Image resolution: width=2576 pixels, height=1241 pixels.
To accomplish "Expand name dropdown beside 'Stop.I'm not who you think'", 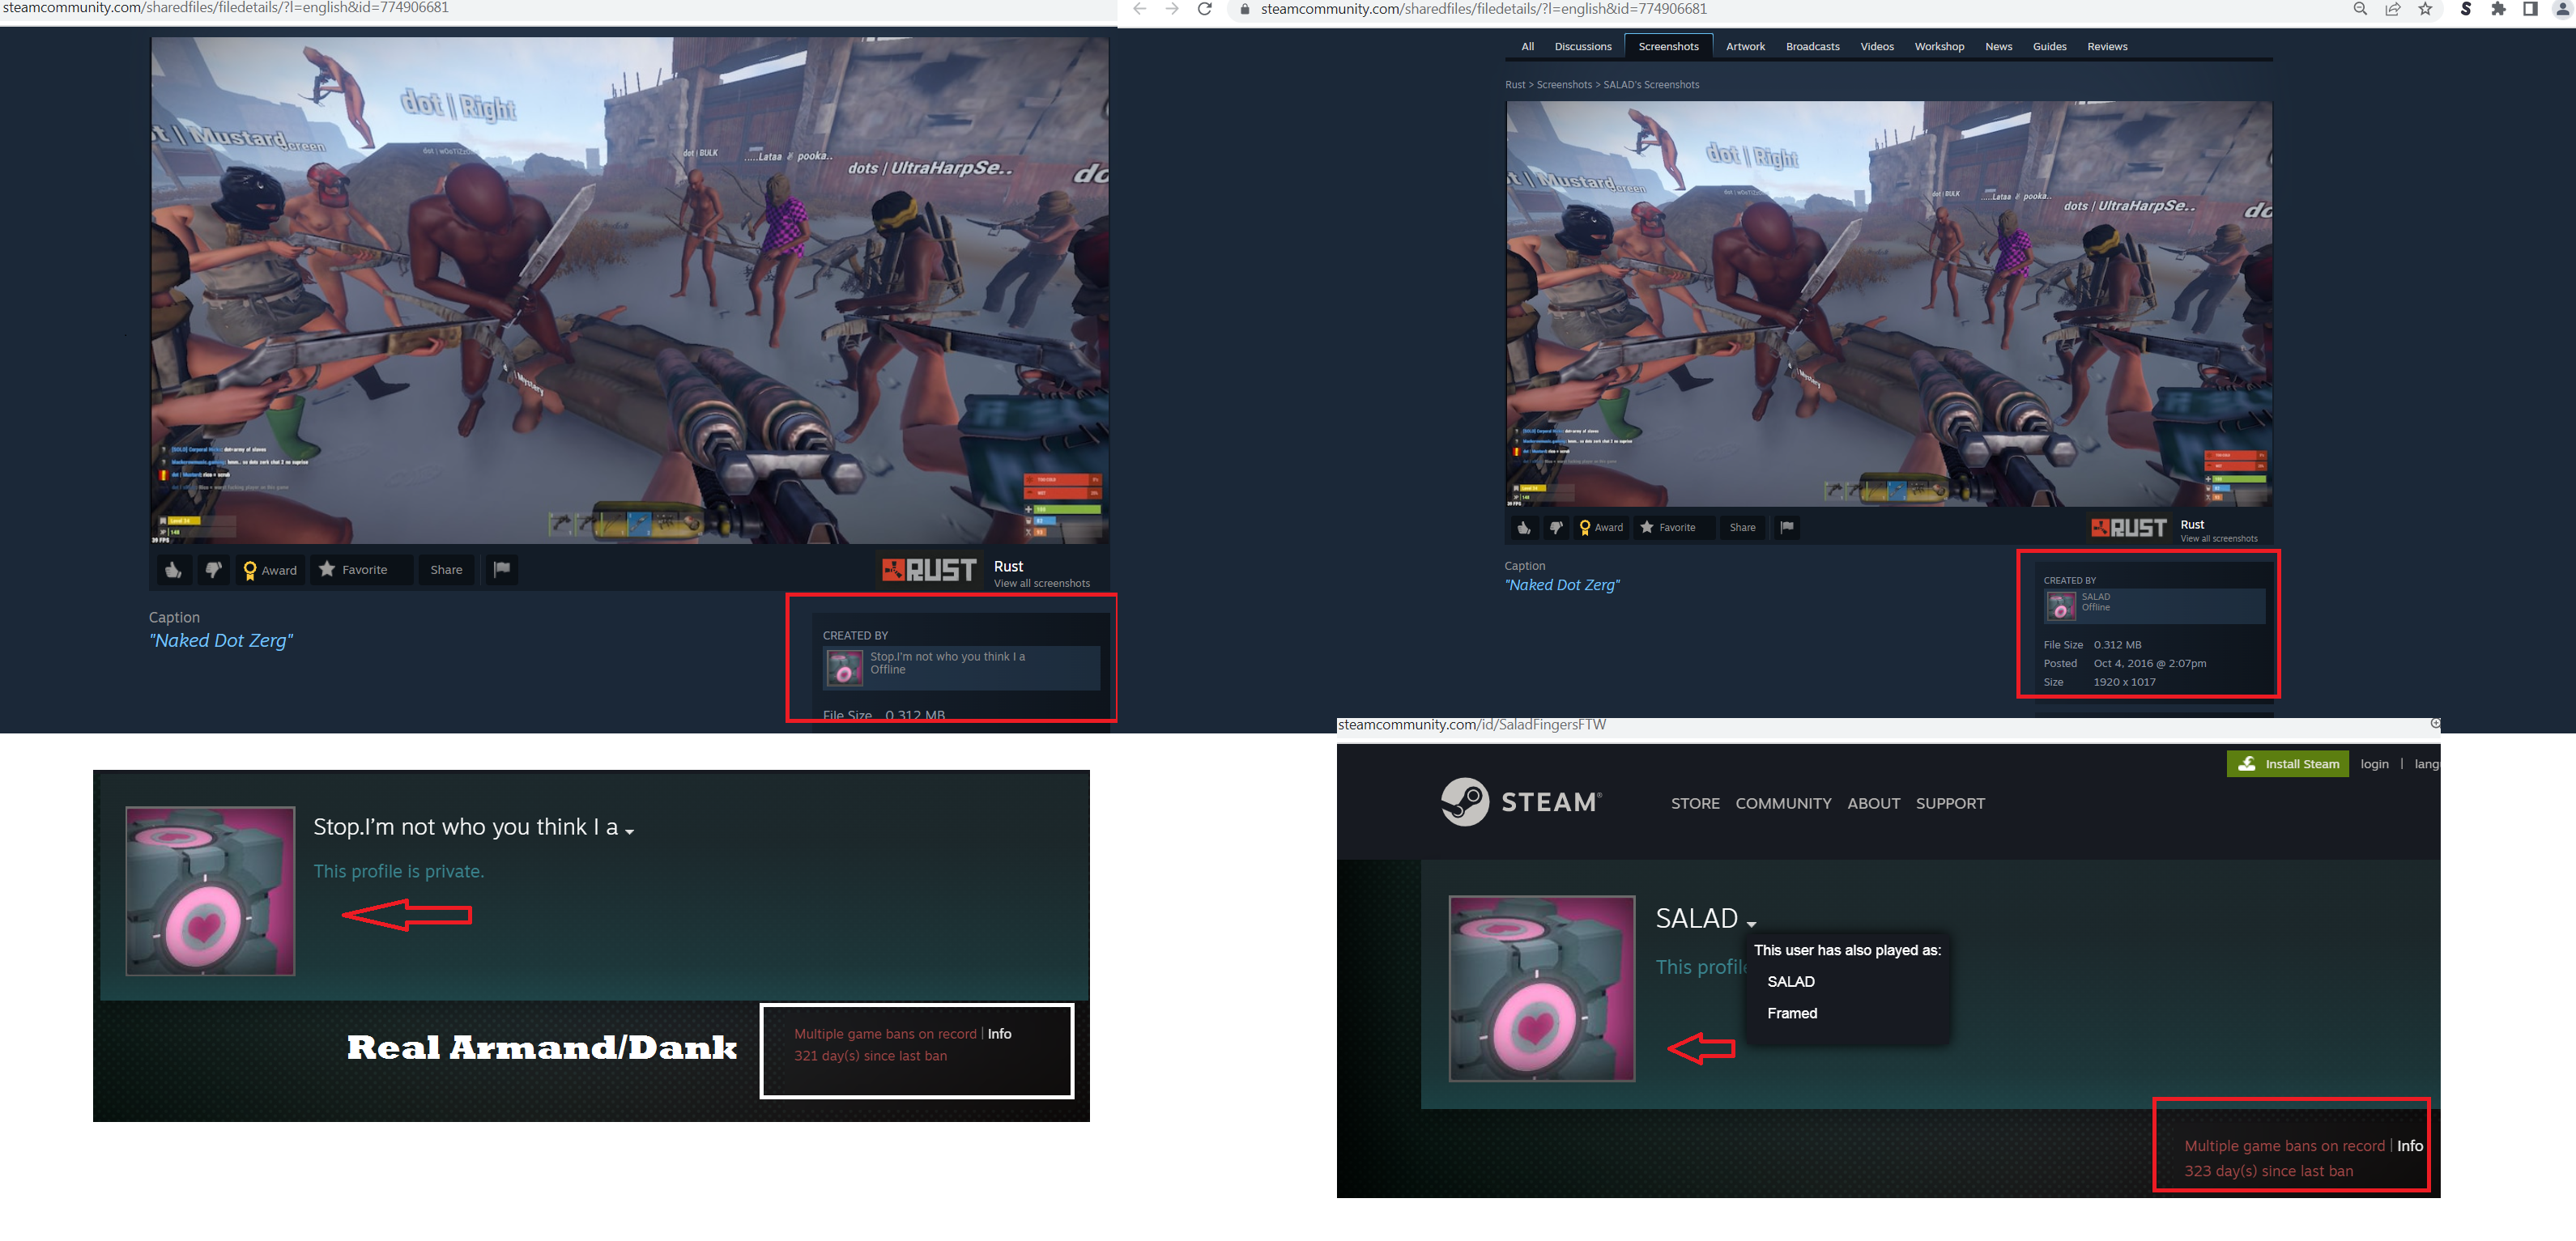I will [x=629, y=832].
